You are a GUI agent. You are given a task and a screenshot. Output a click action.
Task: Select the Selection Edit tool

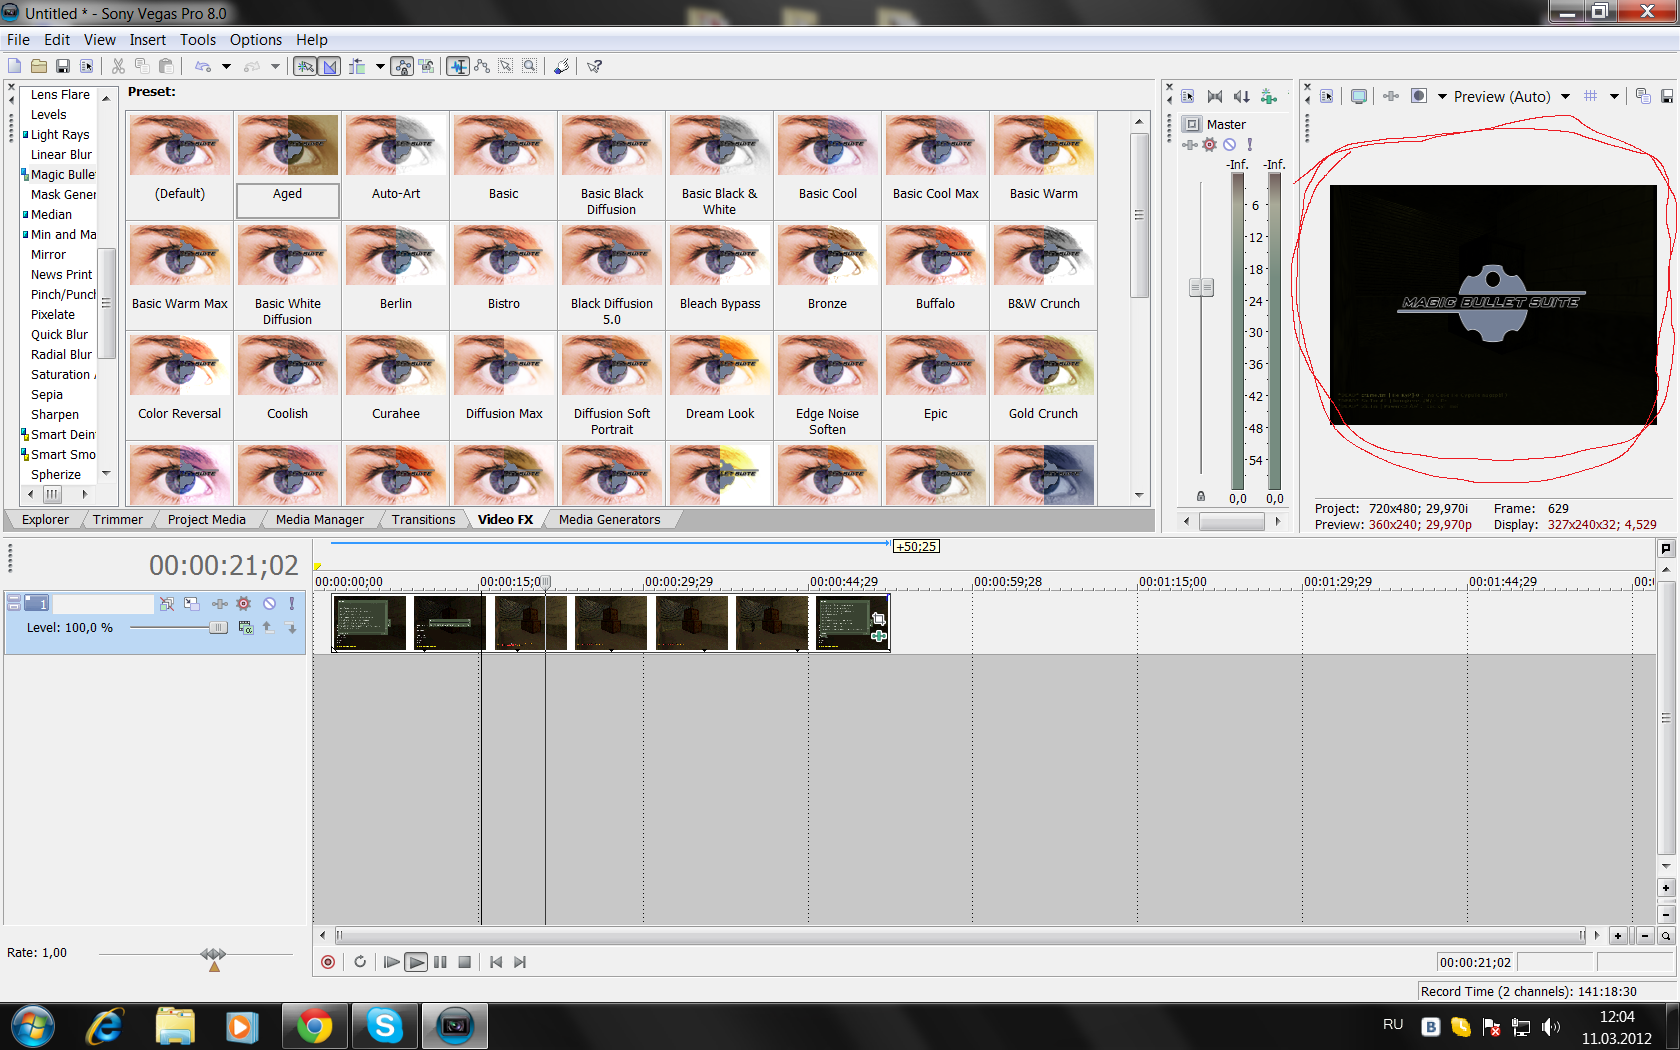tap(506, 66)
